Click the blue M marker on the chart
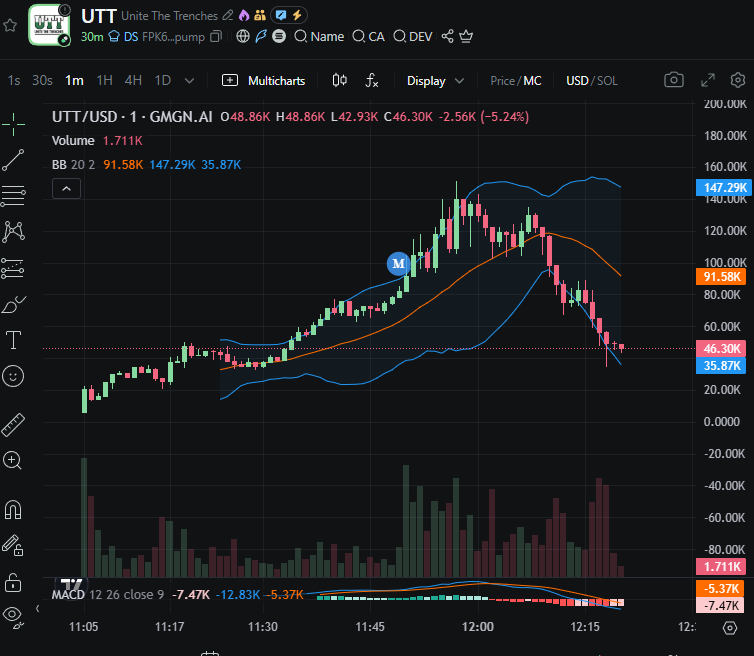The width and height of the screenshot is (754, 656). click(398, 264)
